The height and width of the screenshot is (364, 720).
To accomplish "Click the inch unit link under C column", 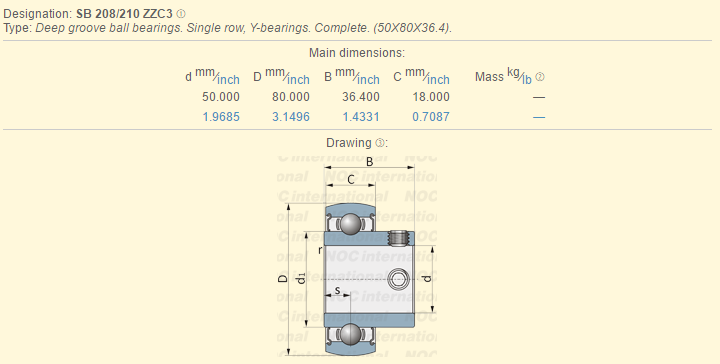I will pyautogui.click(x=439, y=80).
